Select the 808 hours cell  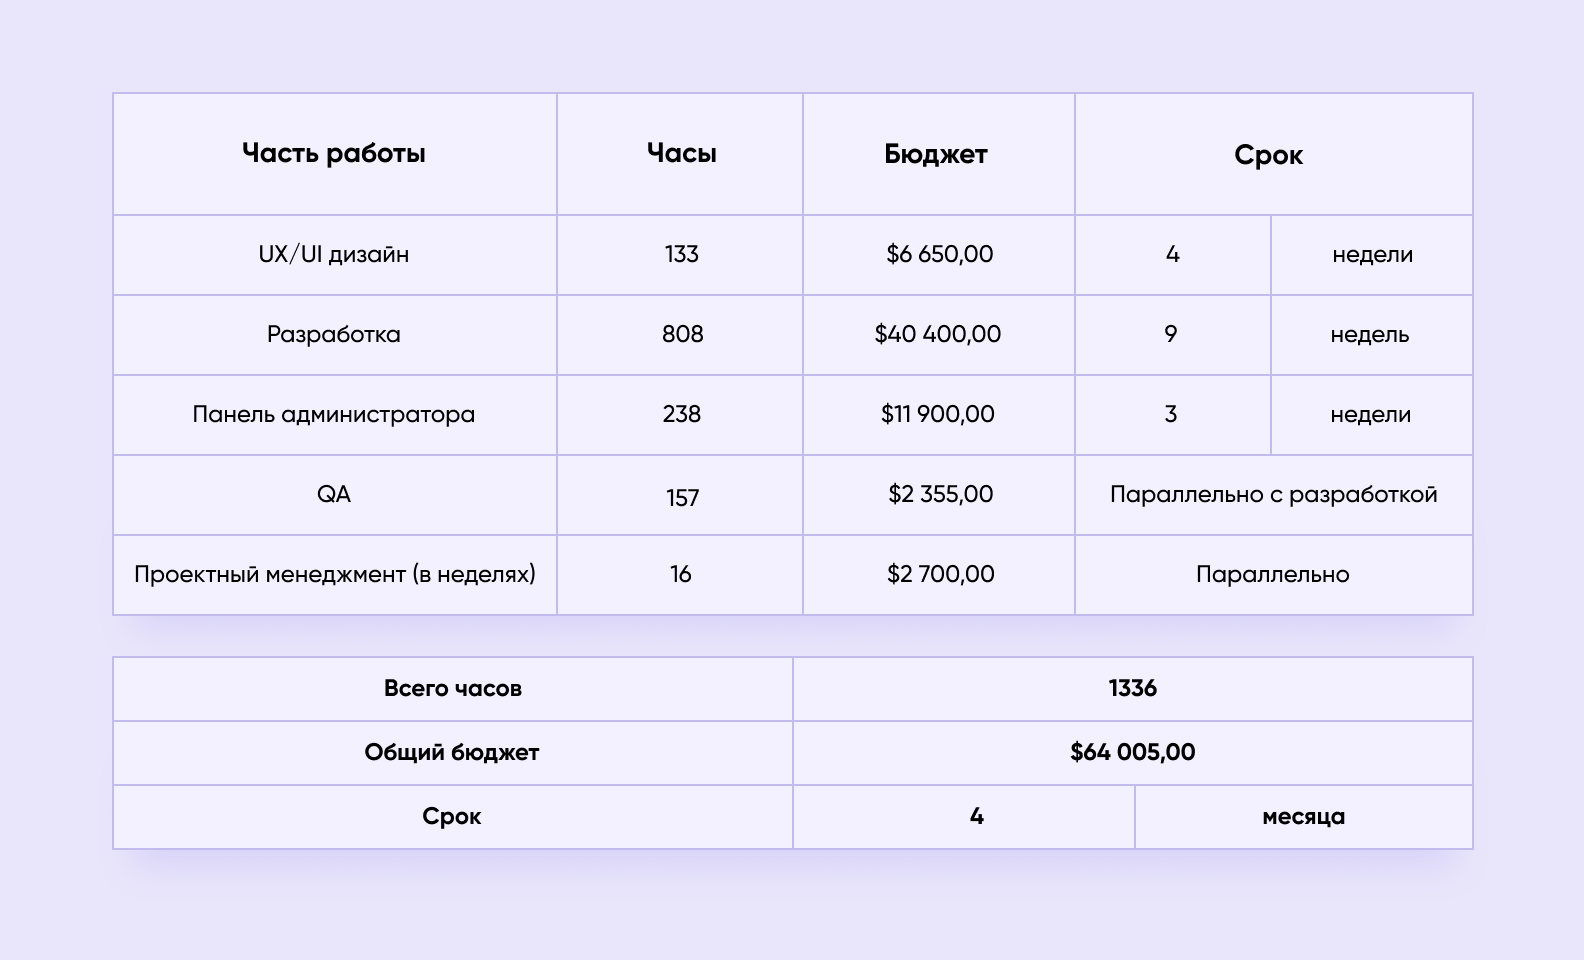680,335
